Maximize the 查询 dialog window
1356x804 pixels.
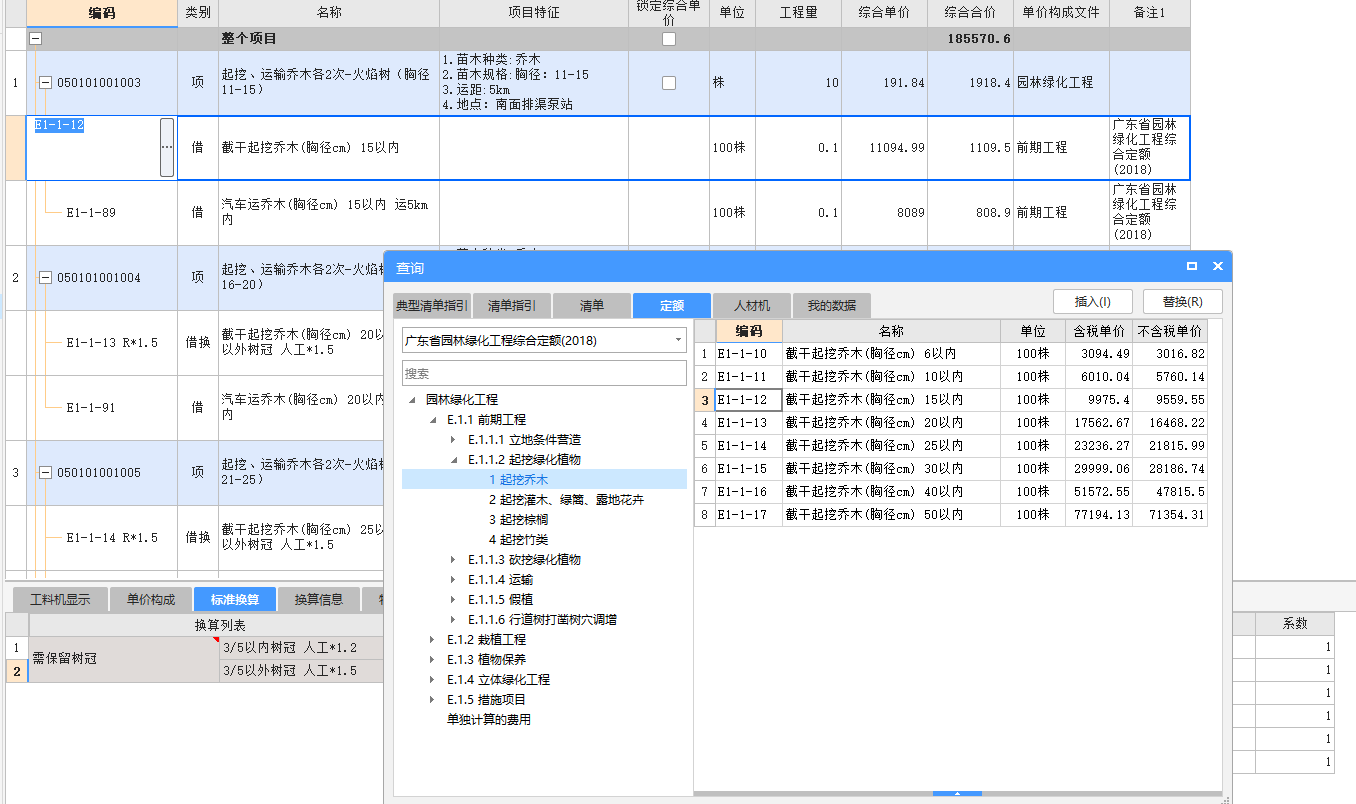pyautogui.click(x=1192, y=267)
